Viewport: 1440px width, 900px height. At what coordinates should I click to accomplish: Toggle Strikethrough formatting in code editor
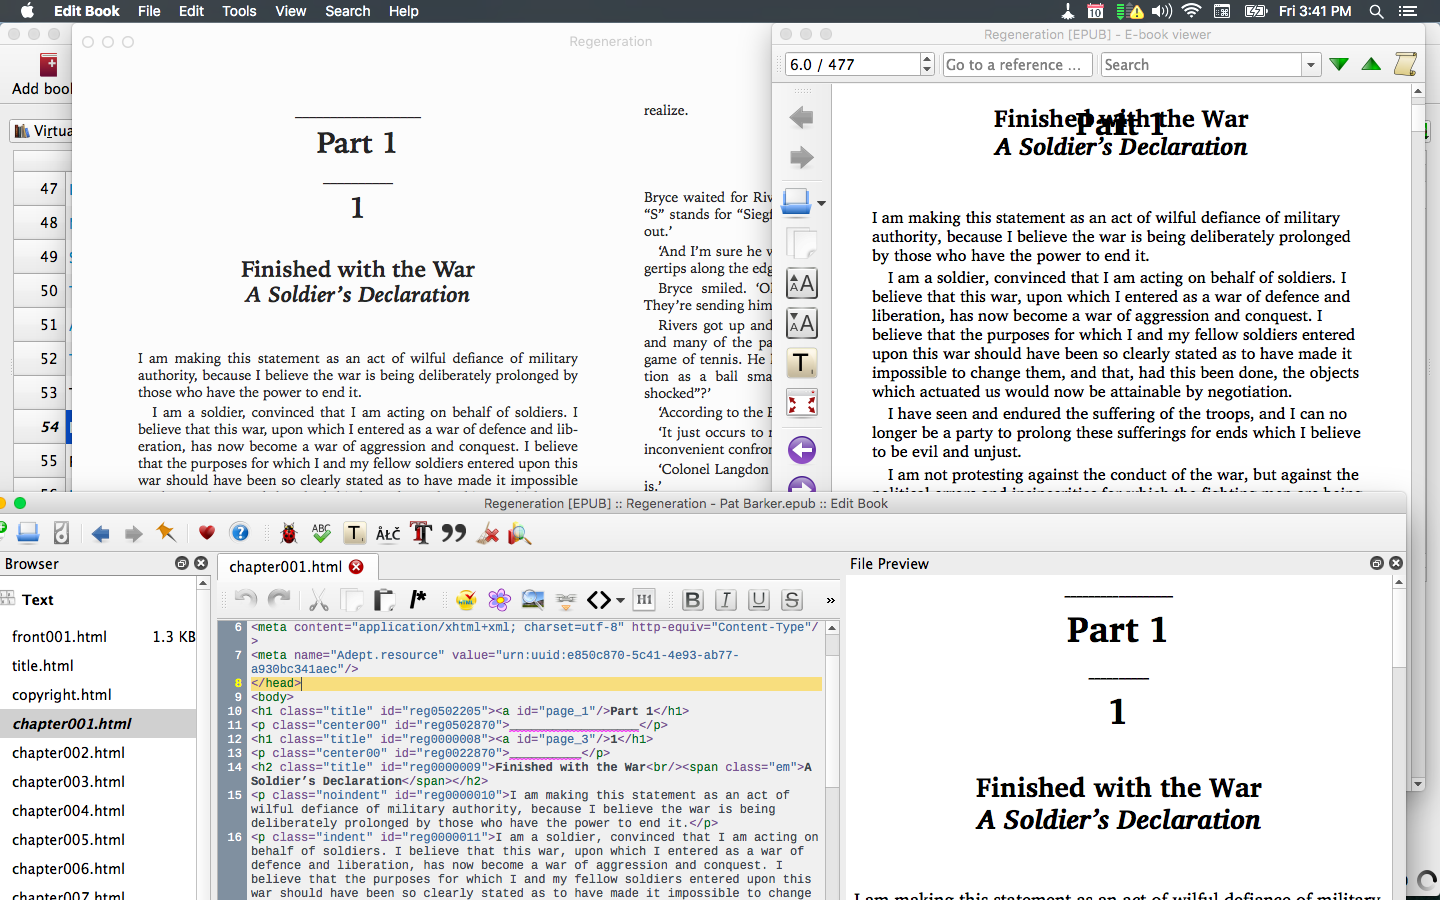(792, 600)
